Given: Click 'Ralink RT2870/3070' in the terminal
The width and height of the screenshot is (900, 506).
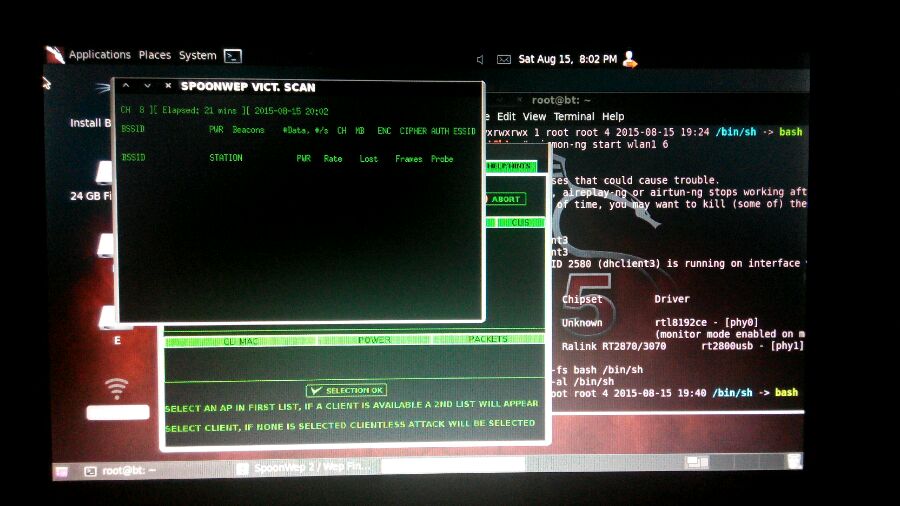Looking at the screenshot, I should pos(614,347).
